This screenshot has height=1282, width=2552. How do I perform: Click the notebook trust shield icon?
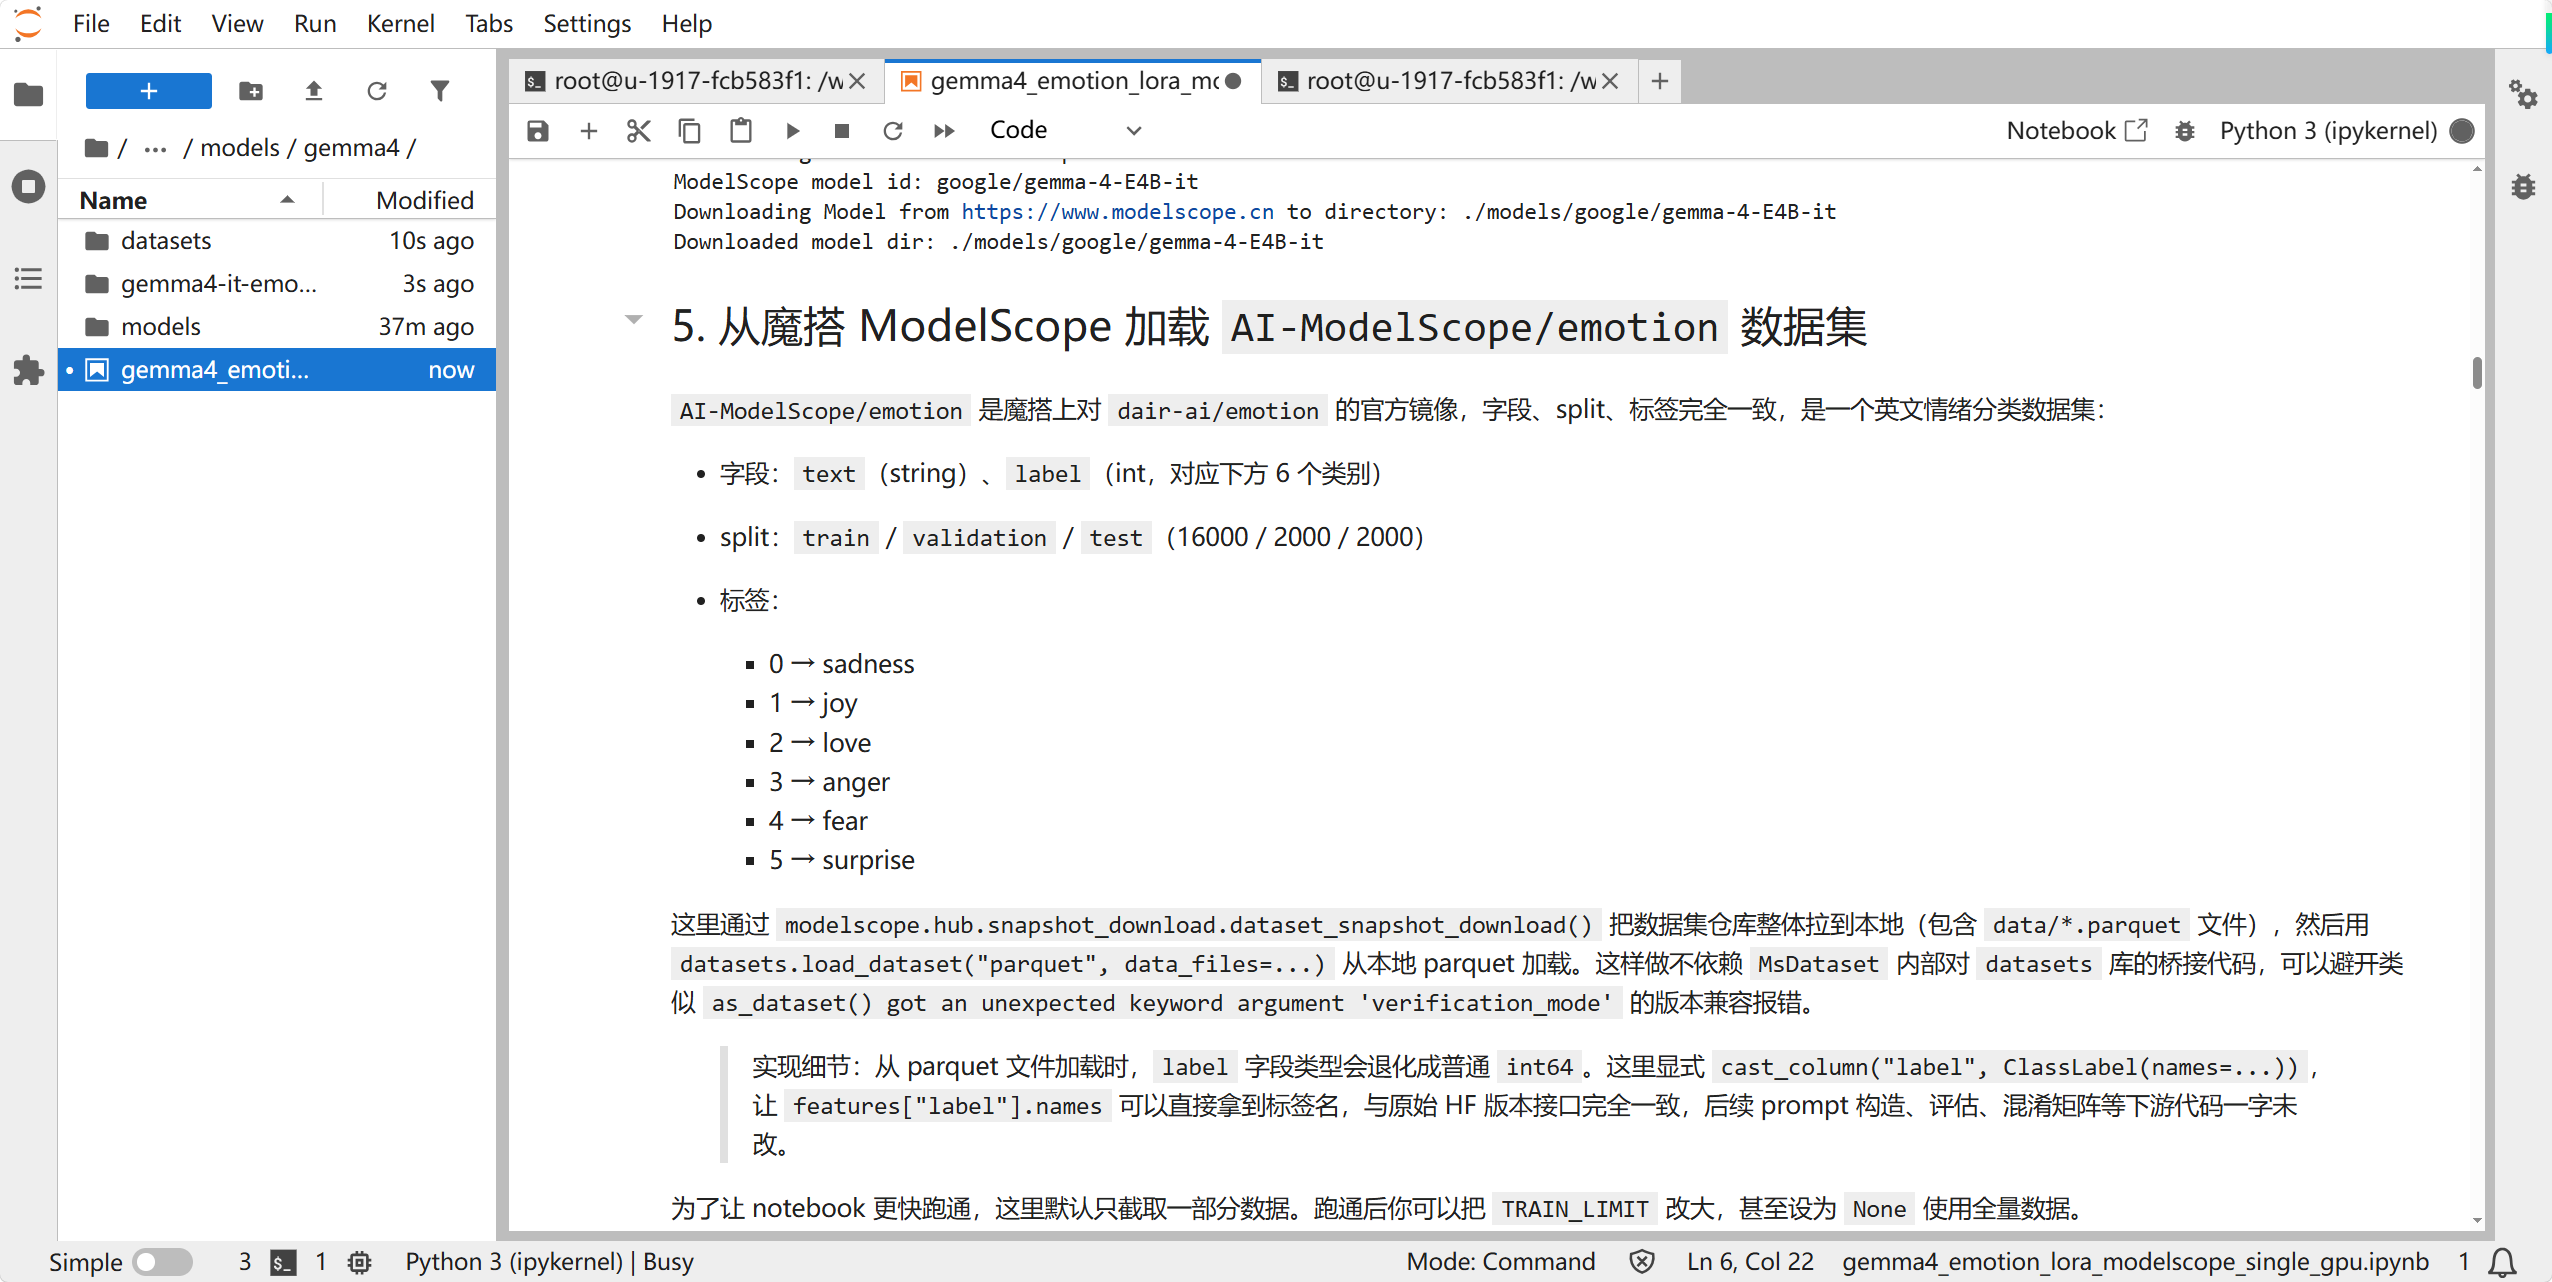(x=1641, y=1262)
